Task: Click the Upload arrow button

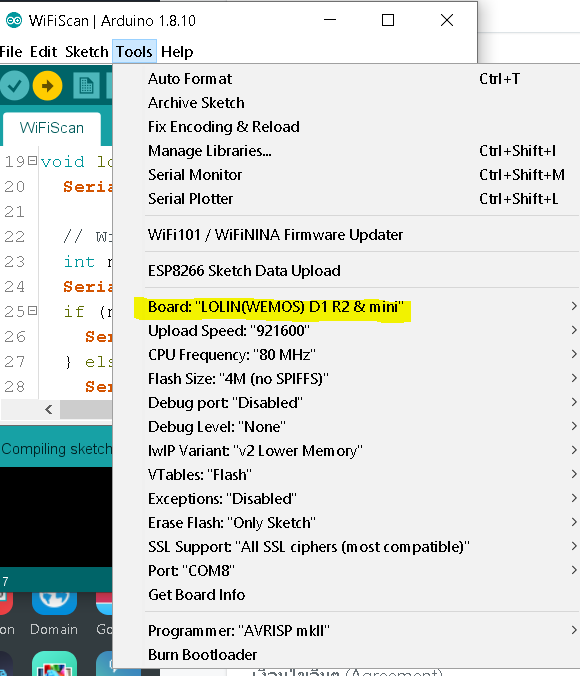Action: tap(47, 86)
